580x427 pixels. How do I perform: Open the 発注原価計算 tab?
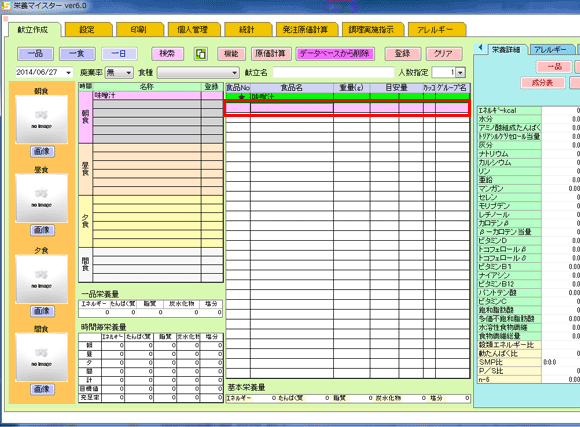point(306,30)
